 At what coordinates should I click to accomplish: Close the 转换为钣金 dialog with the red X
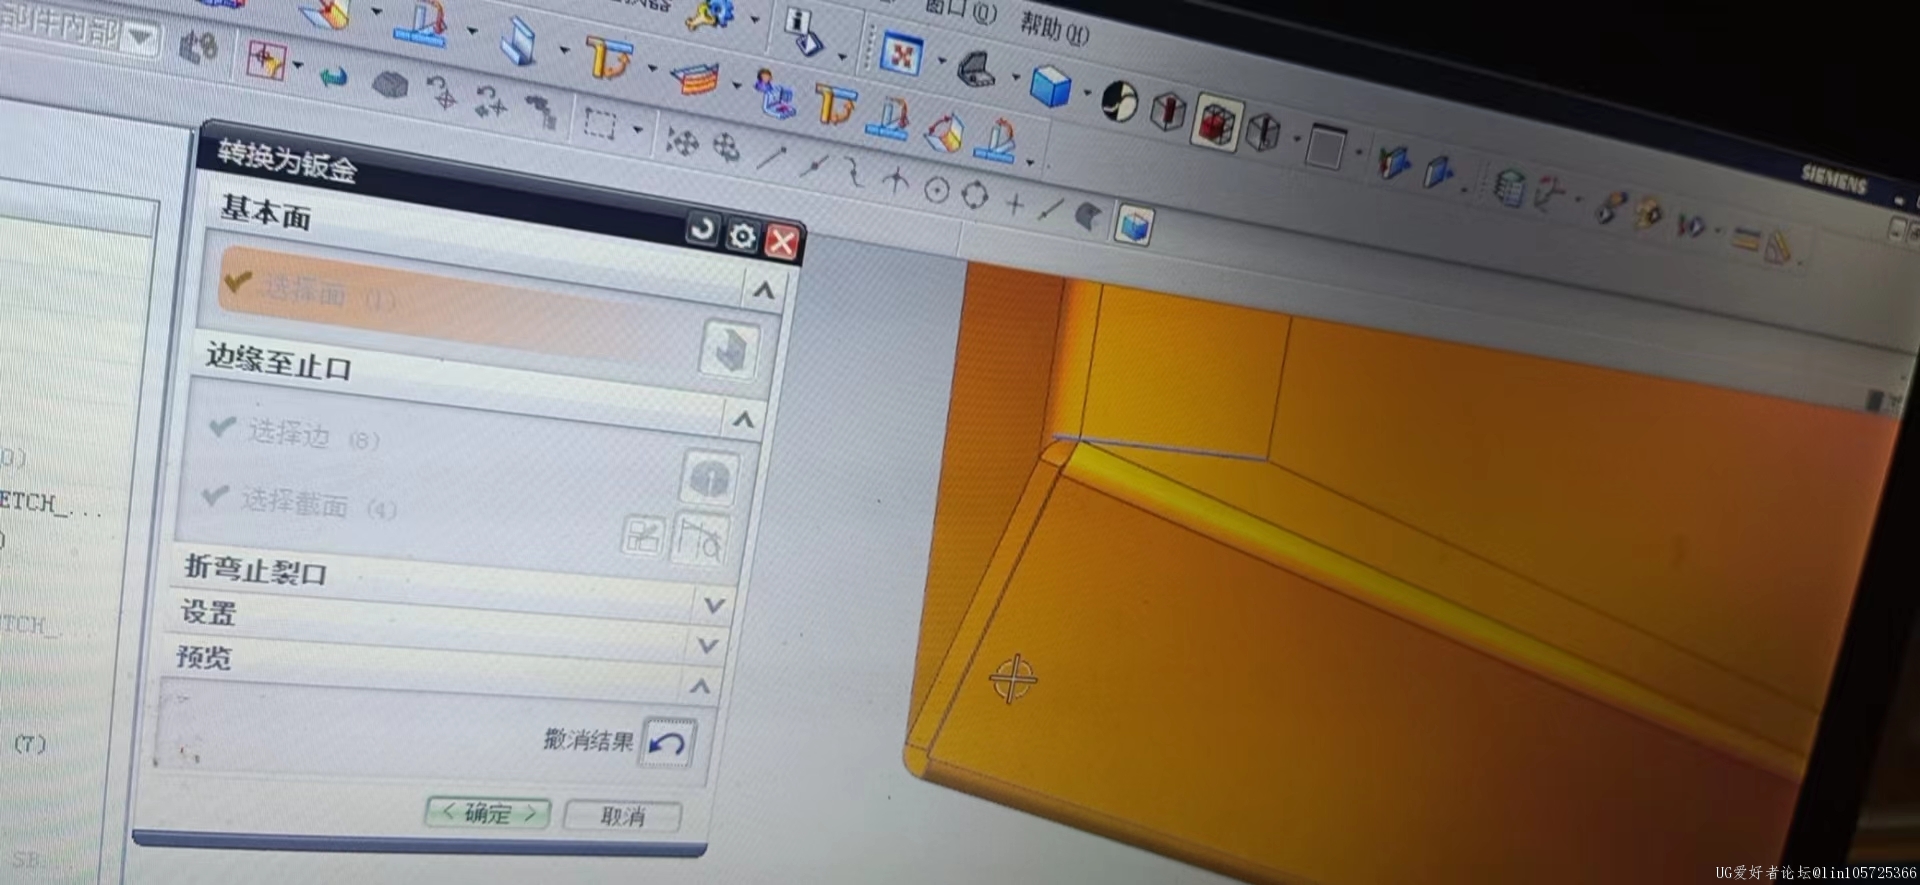782,241
